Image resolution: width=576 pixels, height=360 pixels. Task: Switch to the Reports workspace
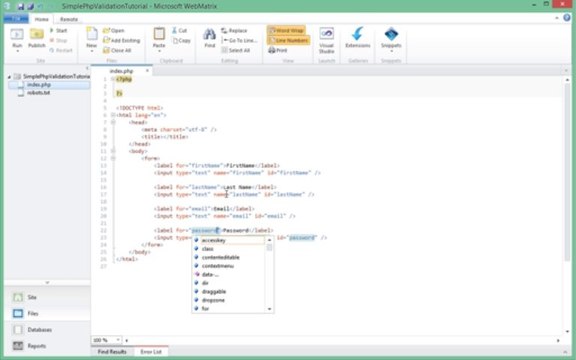(47, 346)
